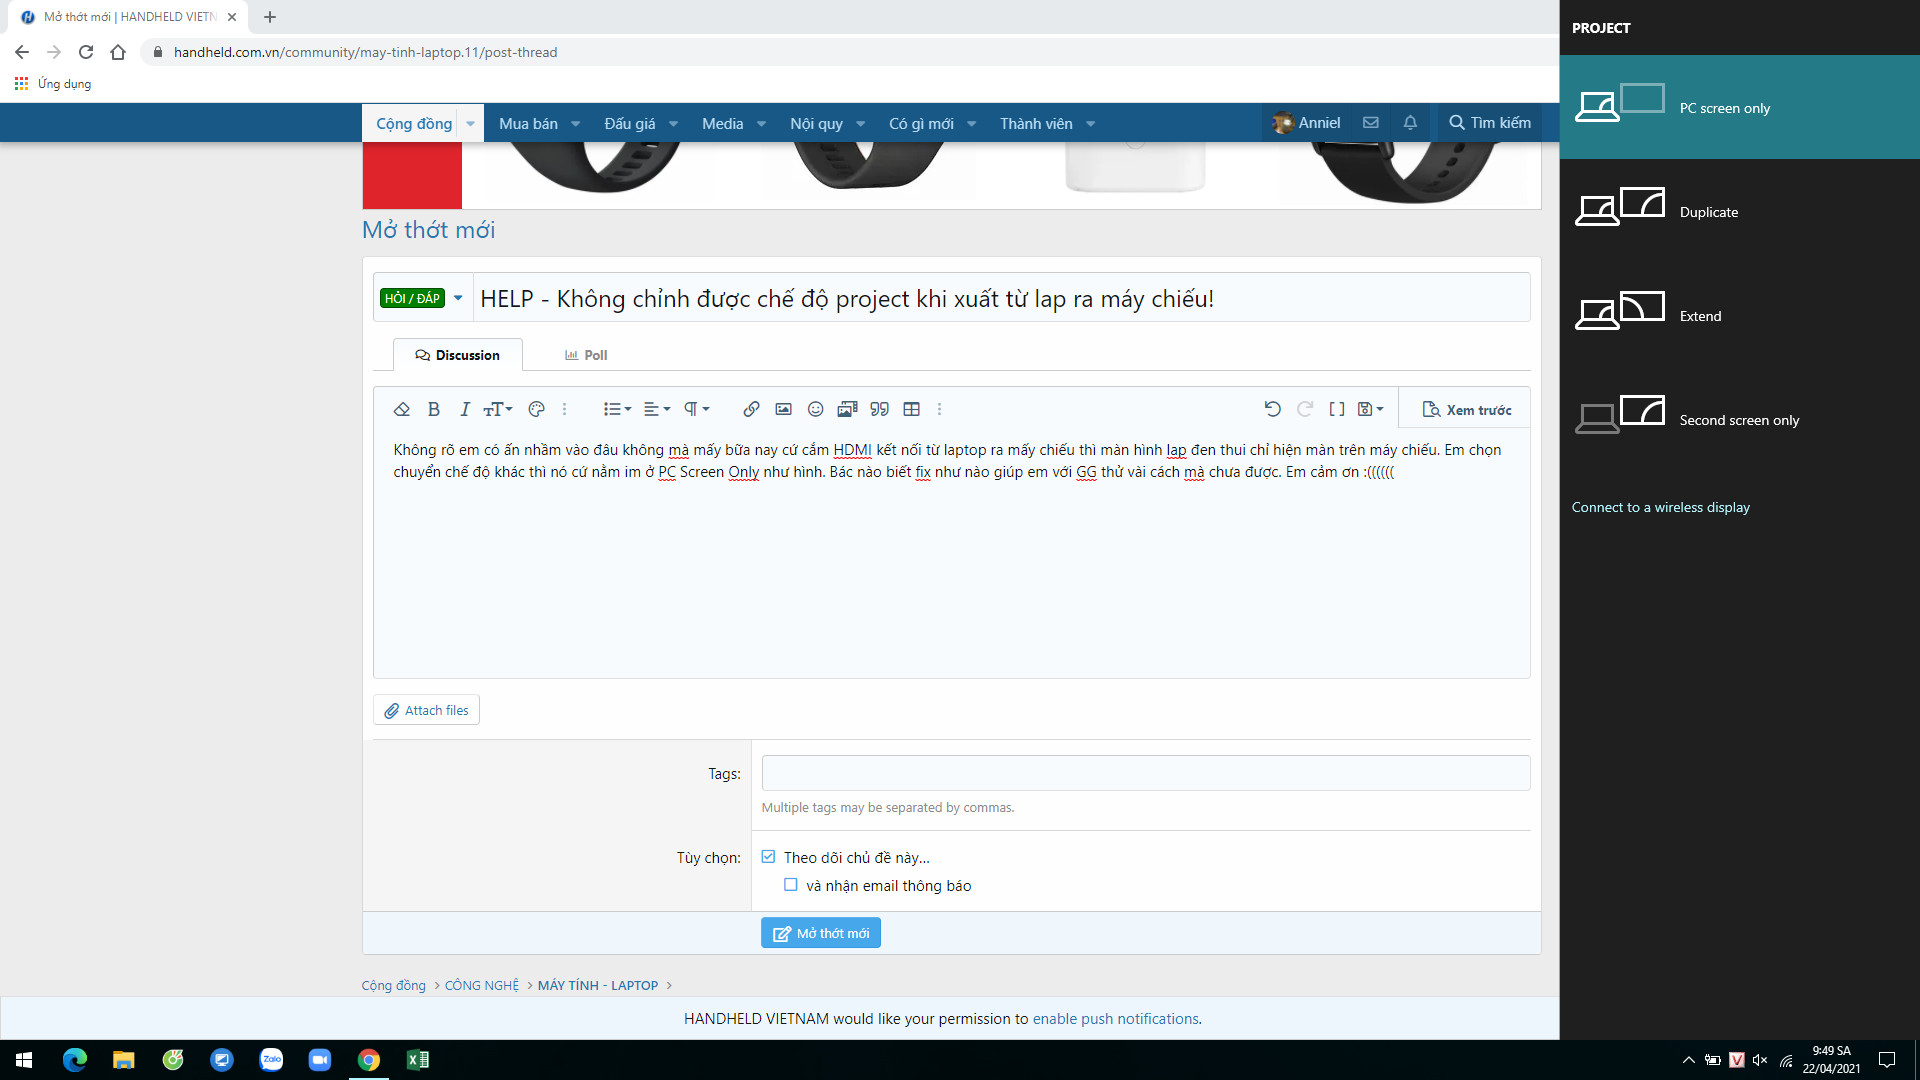Enable và nhận email thông báo checkbox

[791, 885]
